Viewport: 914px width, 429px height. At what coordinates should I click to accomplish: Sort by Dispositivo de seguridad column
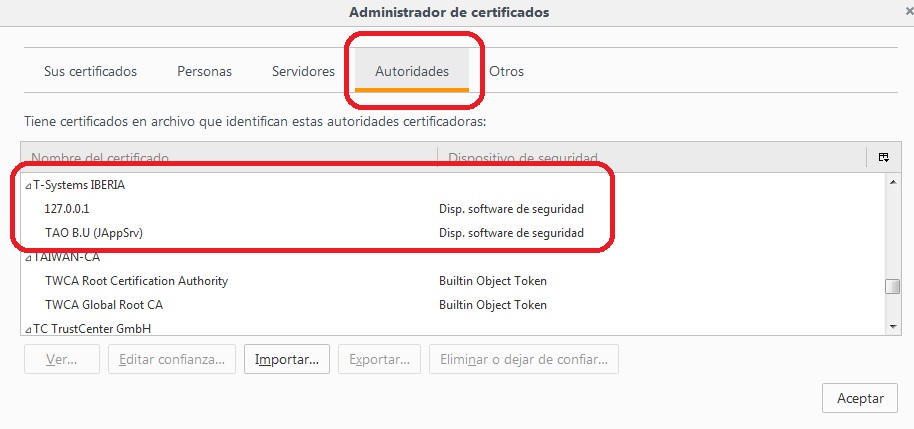(x=652, y=157)
